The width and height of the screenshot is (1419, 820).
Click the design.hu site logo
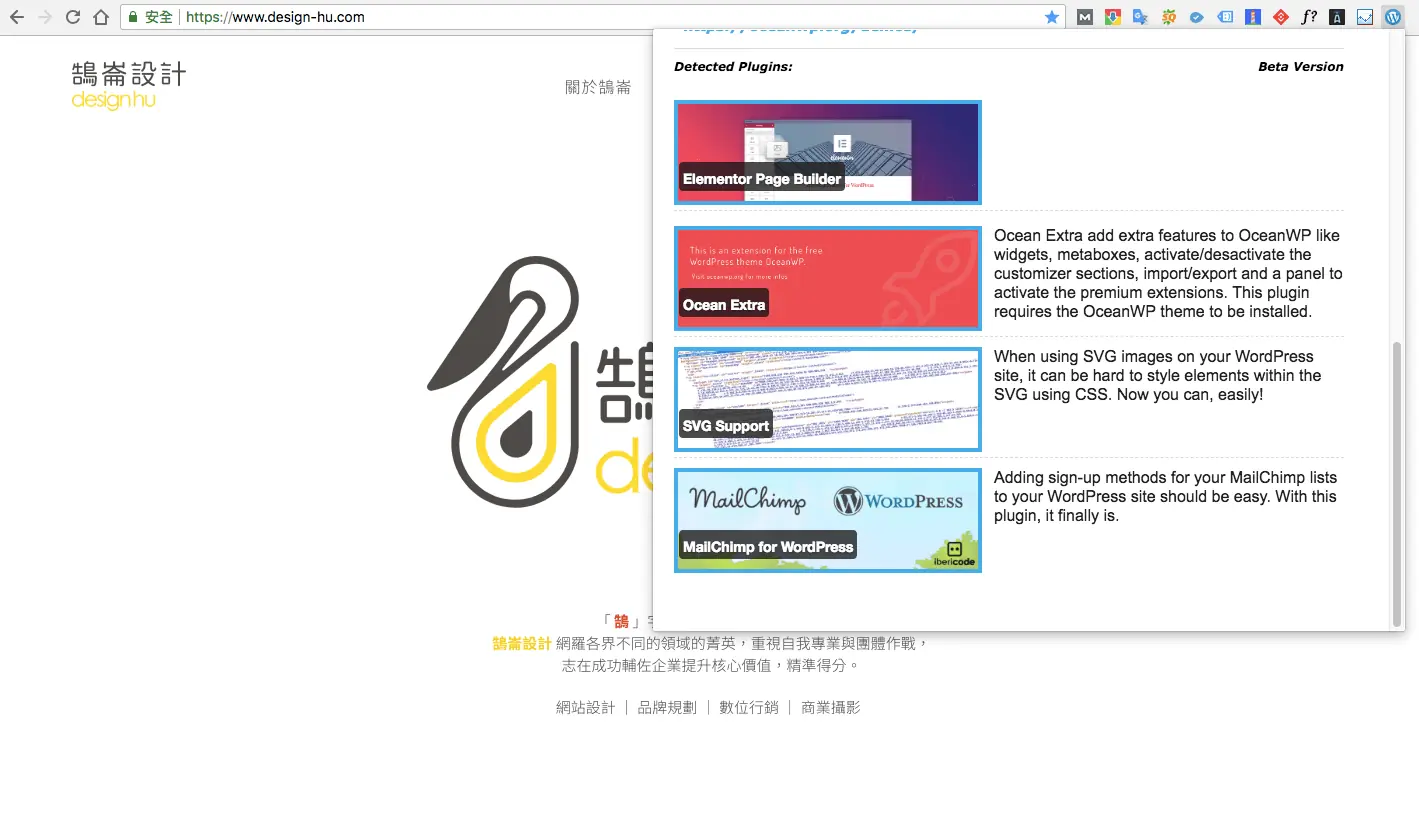coord(129,85)
